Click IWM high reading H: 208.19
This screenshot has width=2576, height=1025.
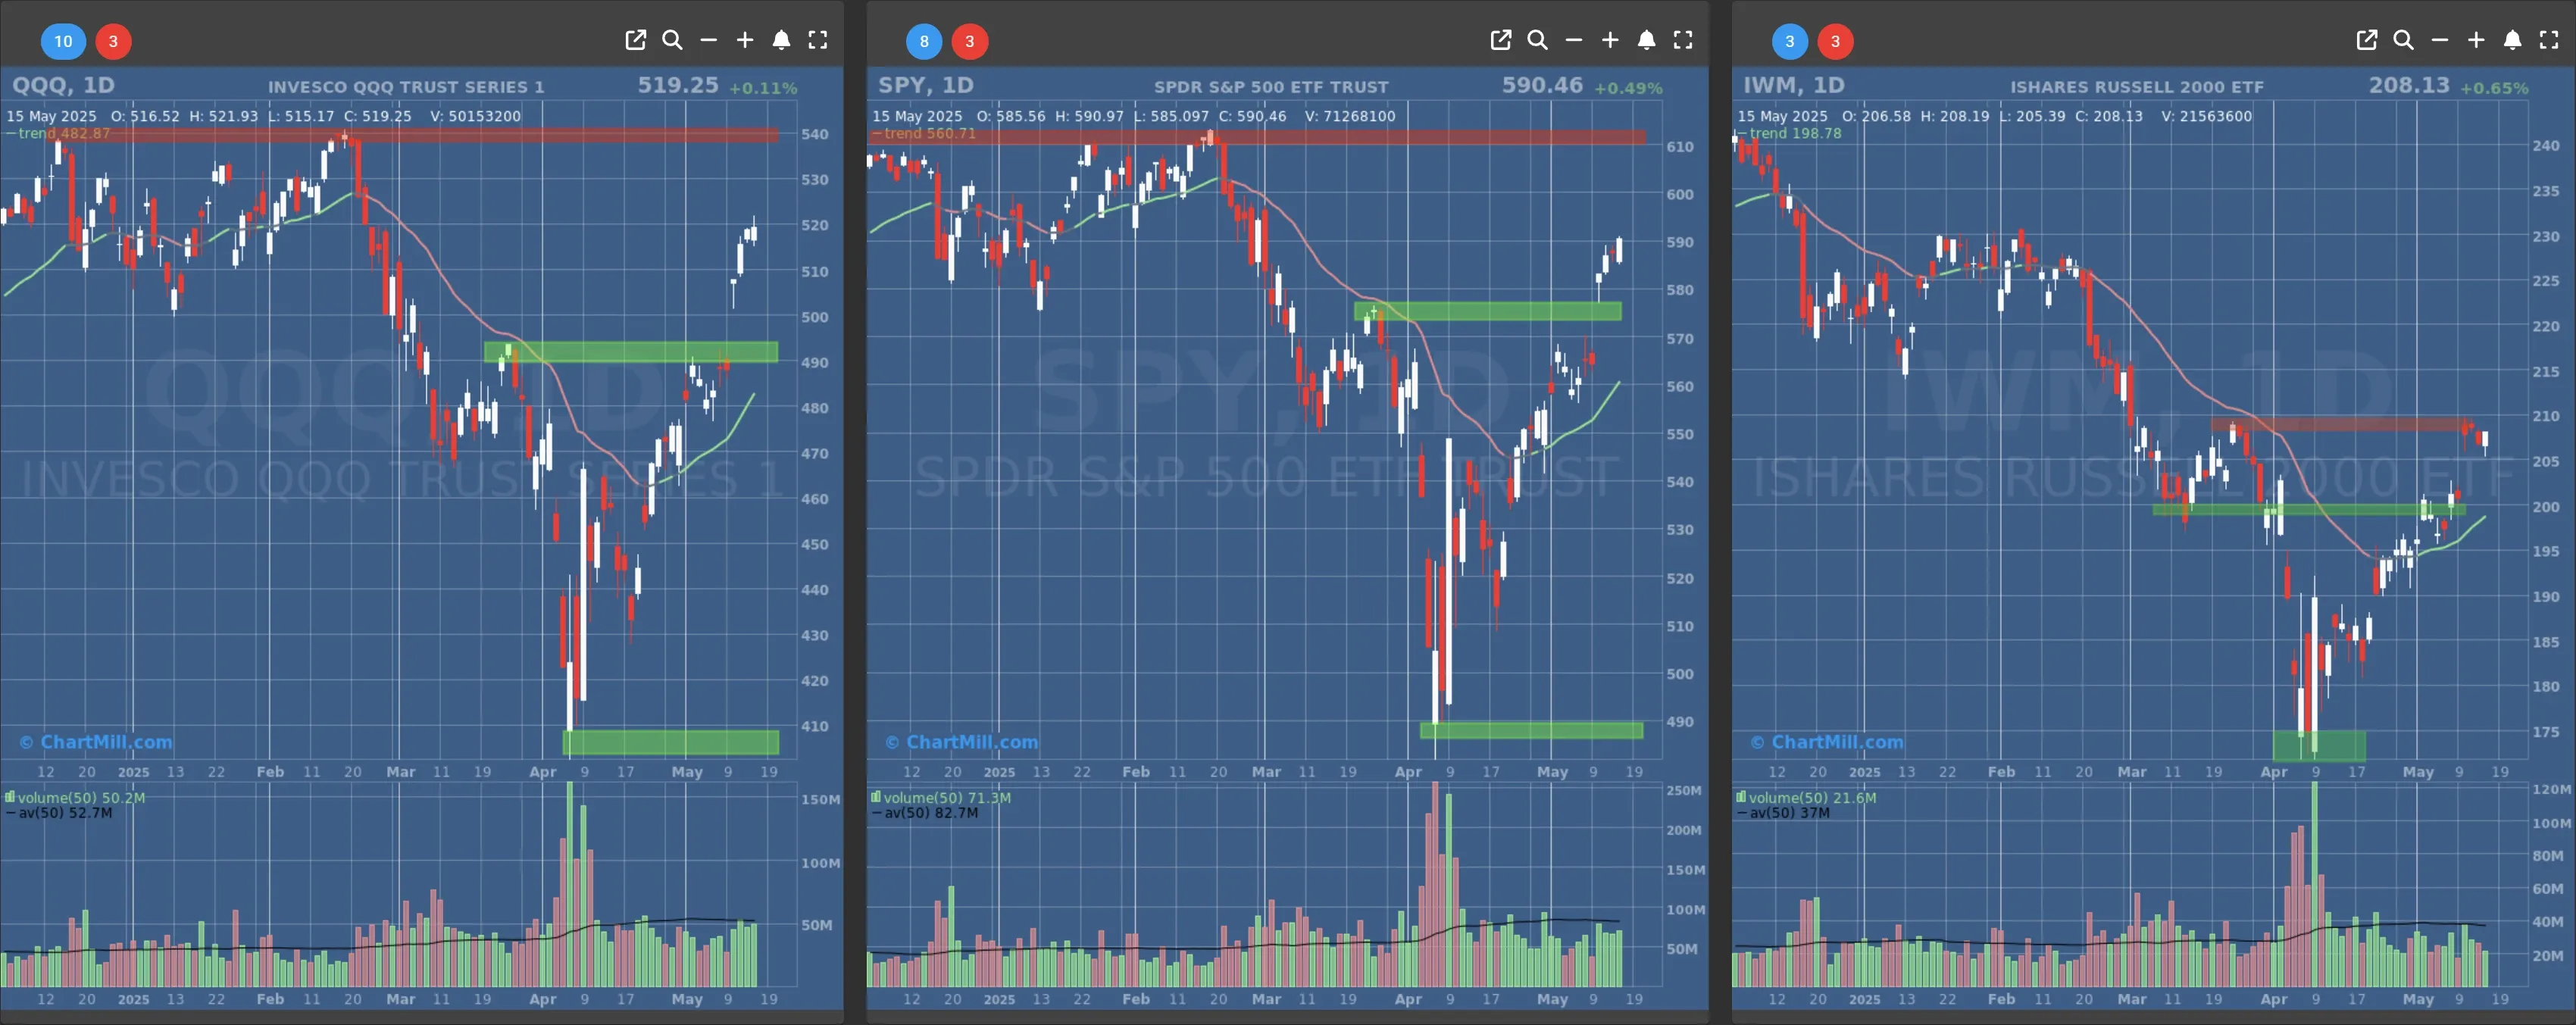[1955, 116]
